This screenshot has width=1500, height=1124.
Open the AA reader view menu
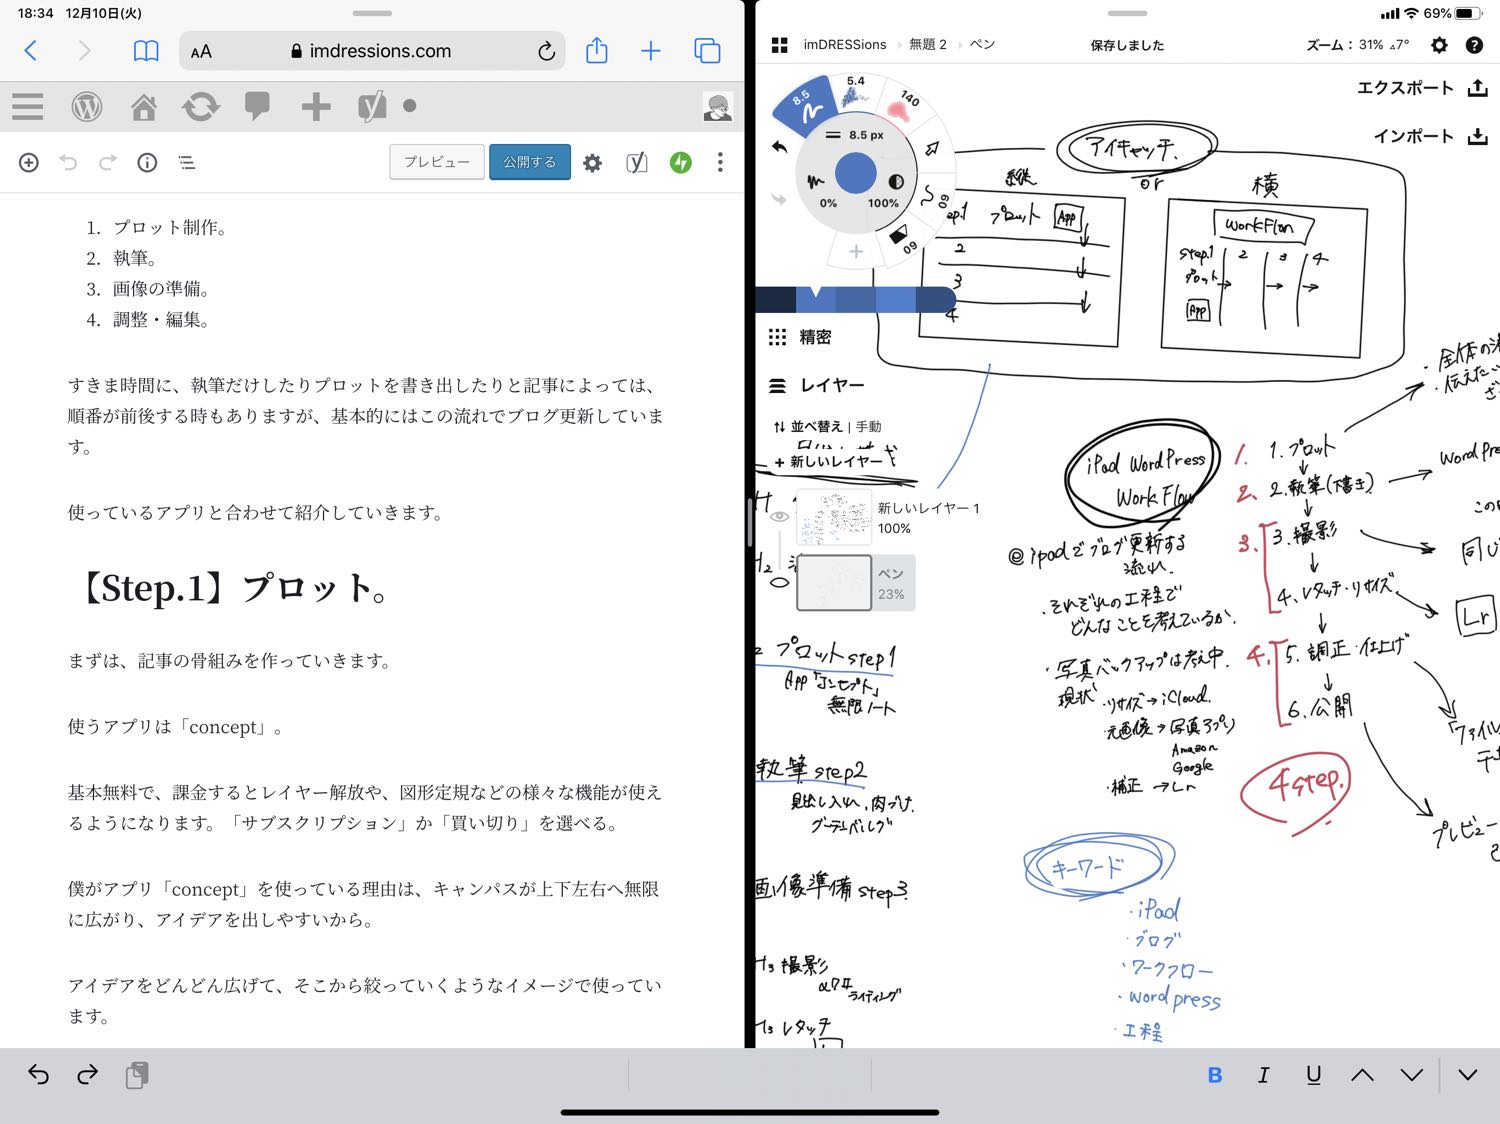pos(201,52)
